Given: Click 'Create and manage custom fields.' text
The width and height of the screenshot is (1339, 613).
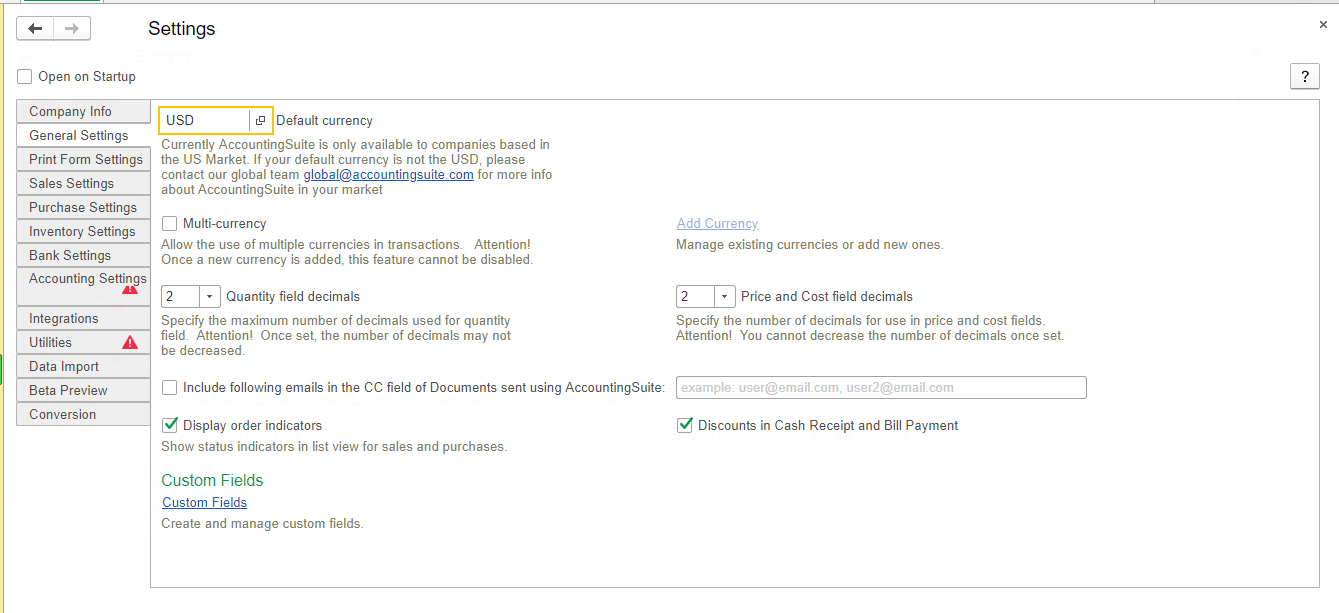Looking at the screenshot, I should (x=263, y=524).
